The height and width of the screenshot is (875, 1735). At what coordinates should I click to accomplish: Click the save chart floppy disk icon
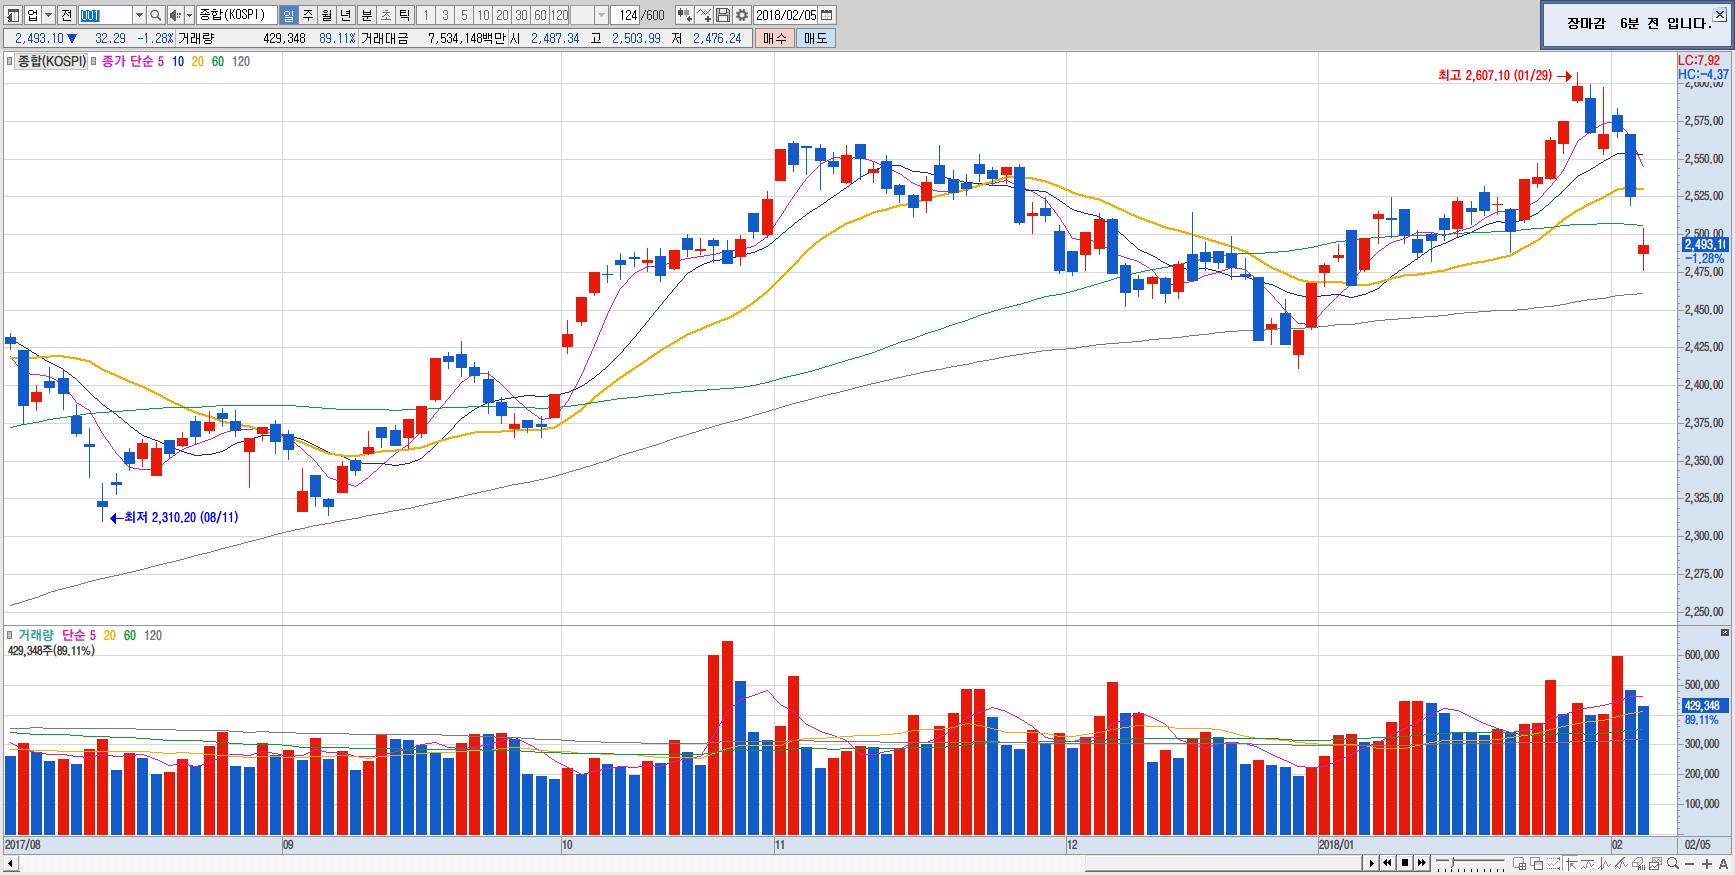pyautogui.click(x=723, y=15)
